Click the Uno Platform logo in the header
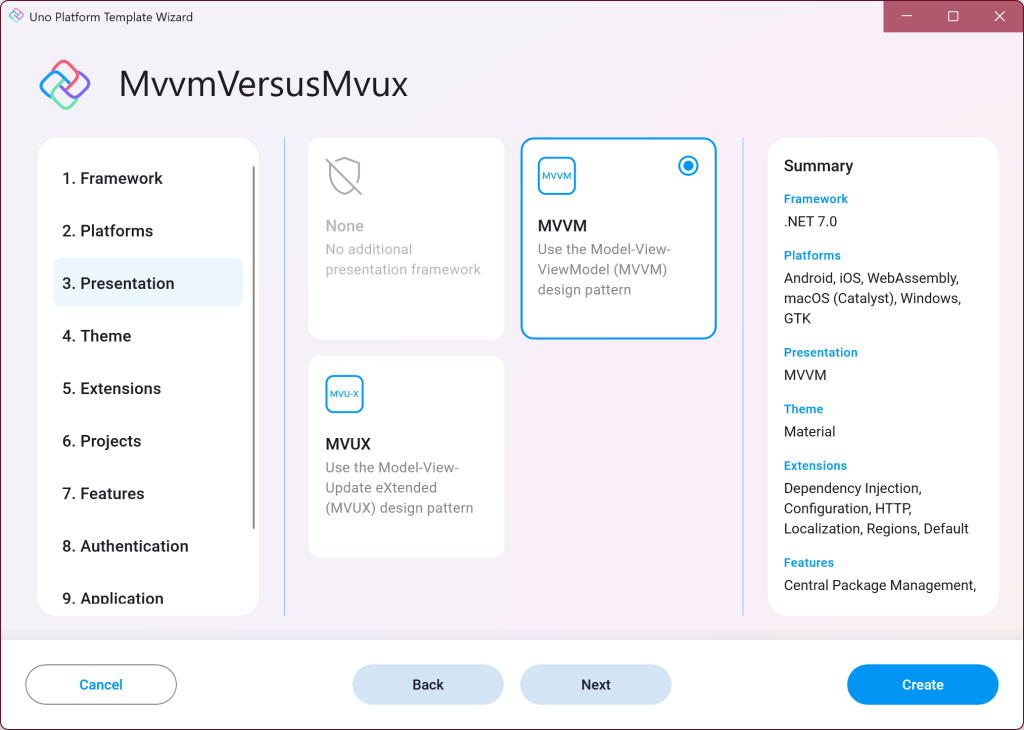 pos(64,84)
